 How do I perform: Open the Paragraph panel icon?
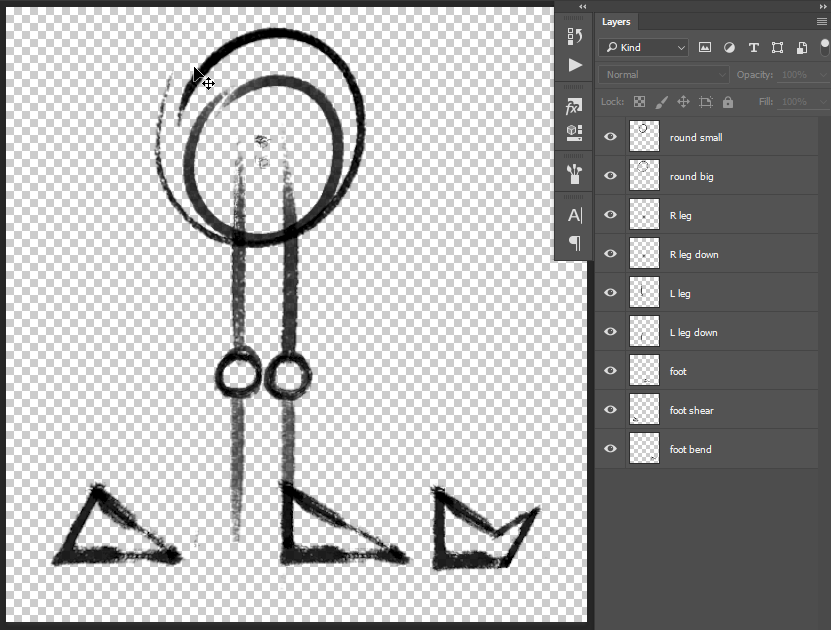(574, 243)
